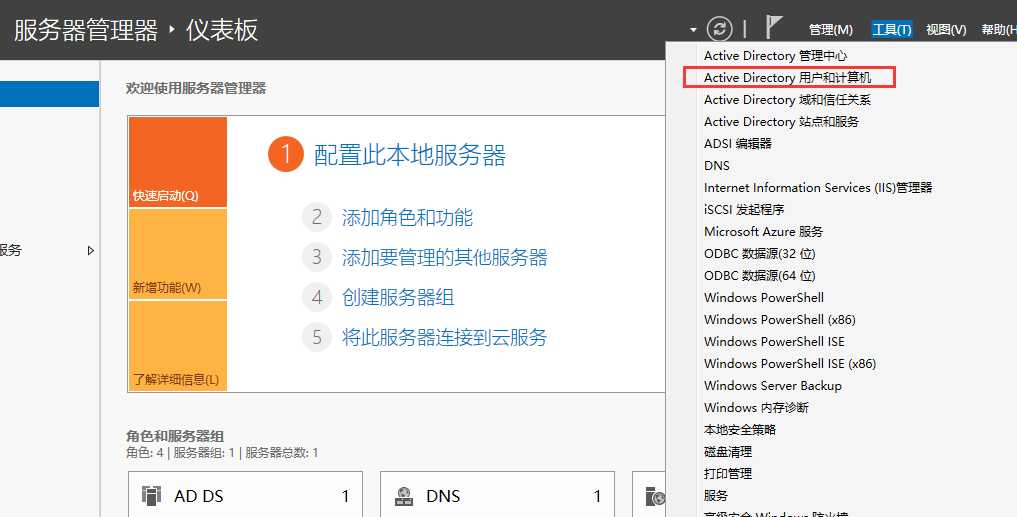This screenshot has width=1017, height=517.
Task: Expand the sidebar services arrow
Action: pyautogui.click(x=91, y=250)
